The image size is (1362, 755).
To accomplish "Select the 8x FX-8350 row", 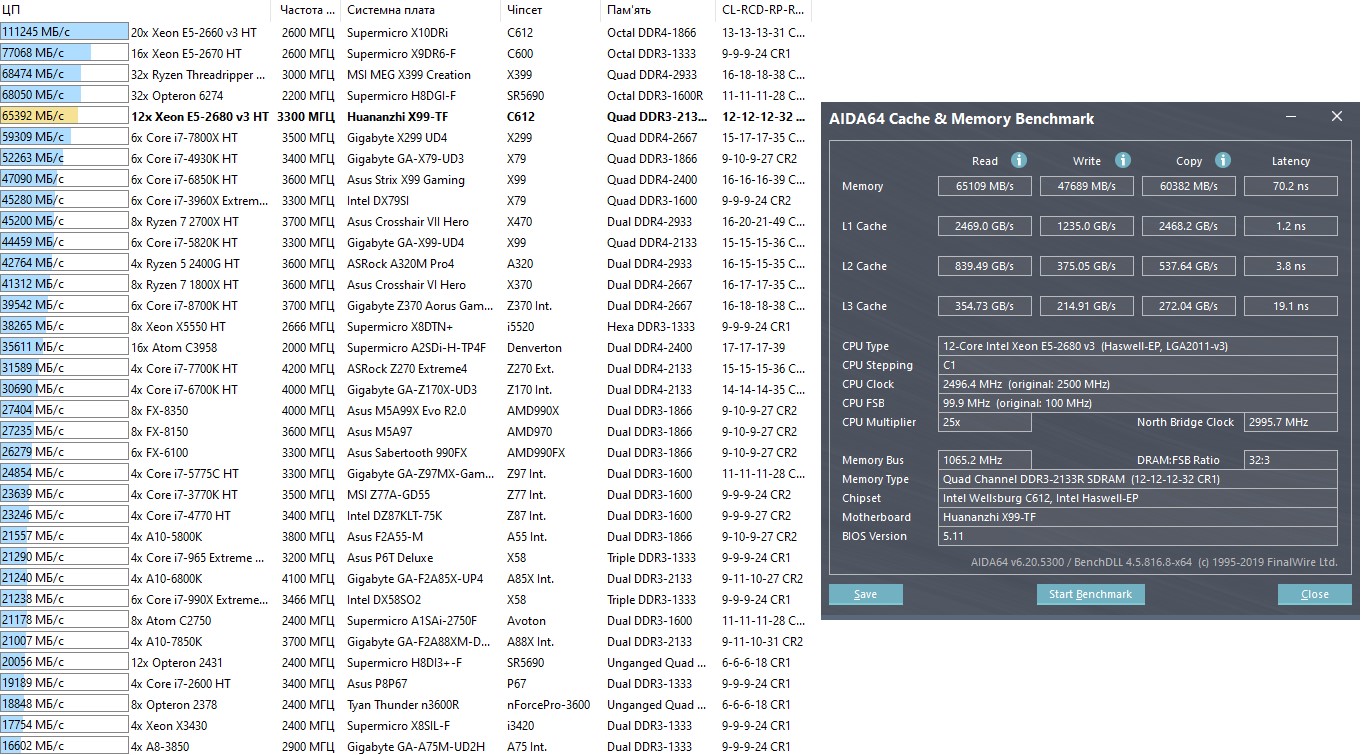I will 405,410.
